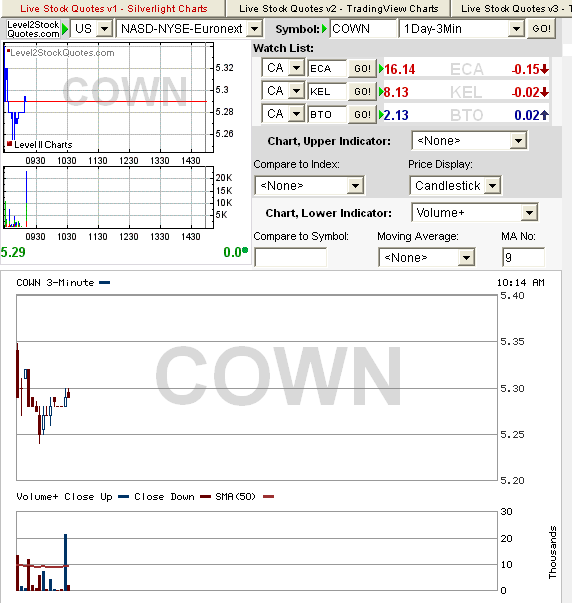Click the blue up arrow for BTO

[x=544, y=115]
